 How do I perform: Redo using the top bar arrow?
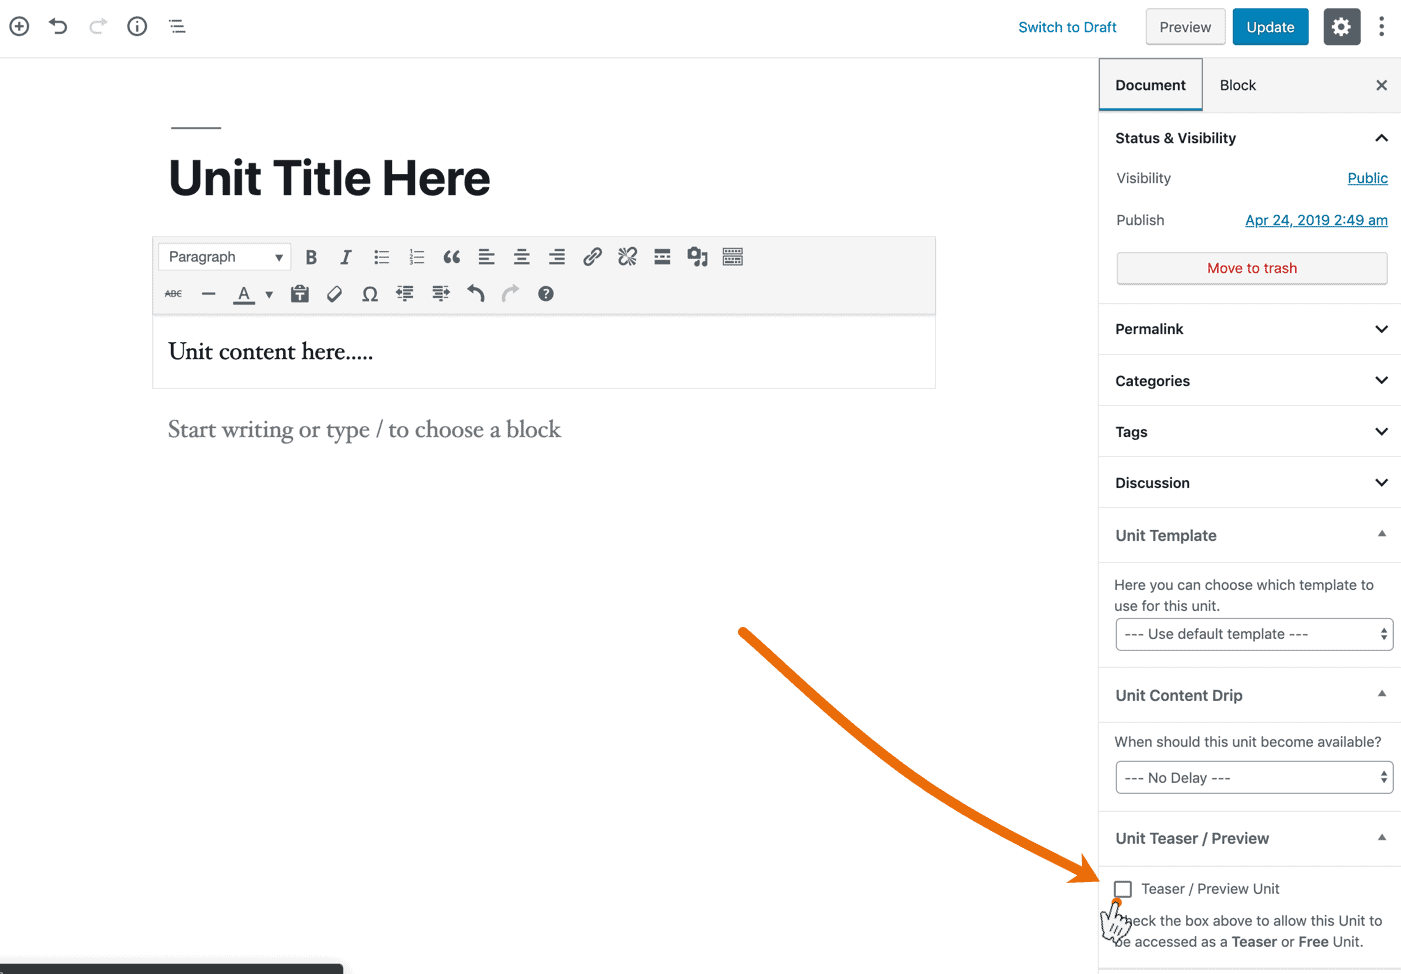pyautogui.click(x=98, y=27)
